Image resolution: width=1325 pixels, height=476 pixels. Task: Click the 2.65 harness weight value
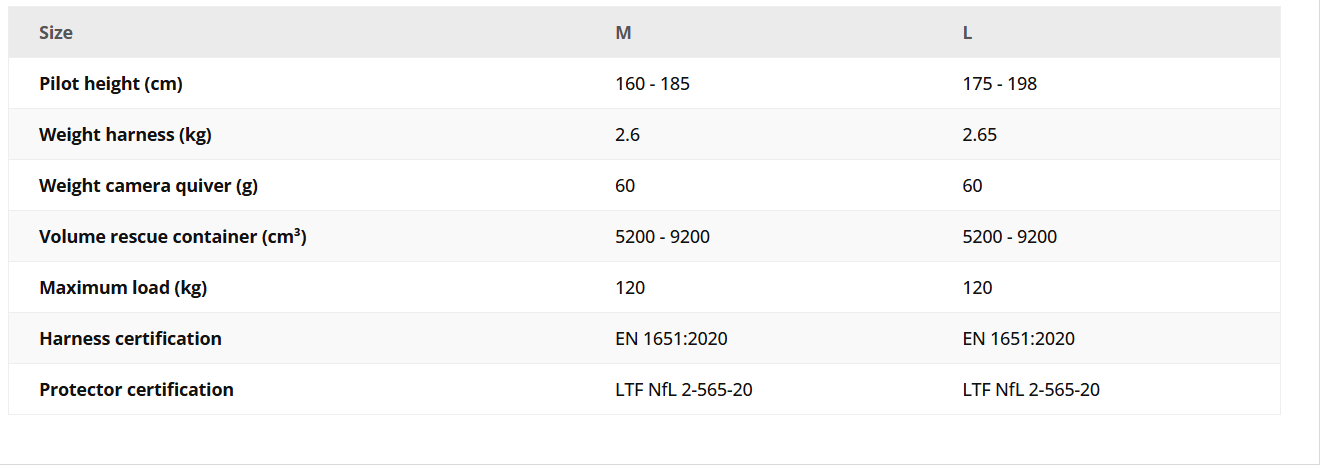click(979, 135)
